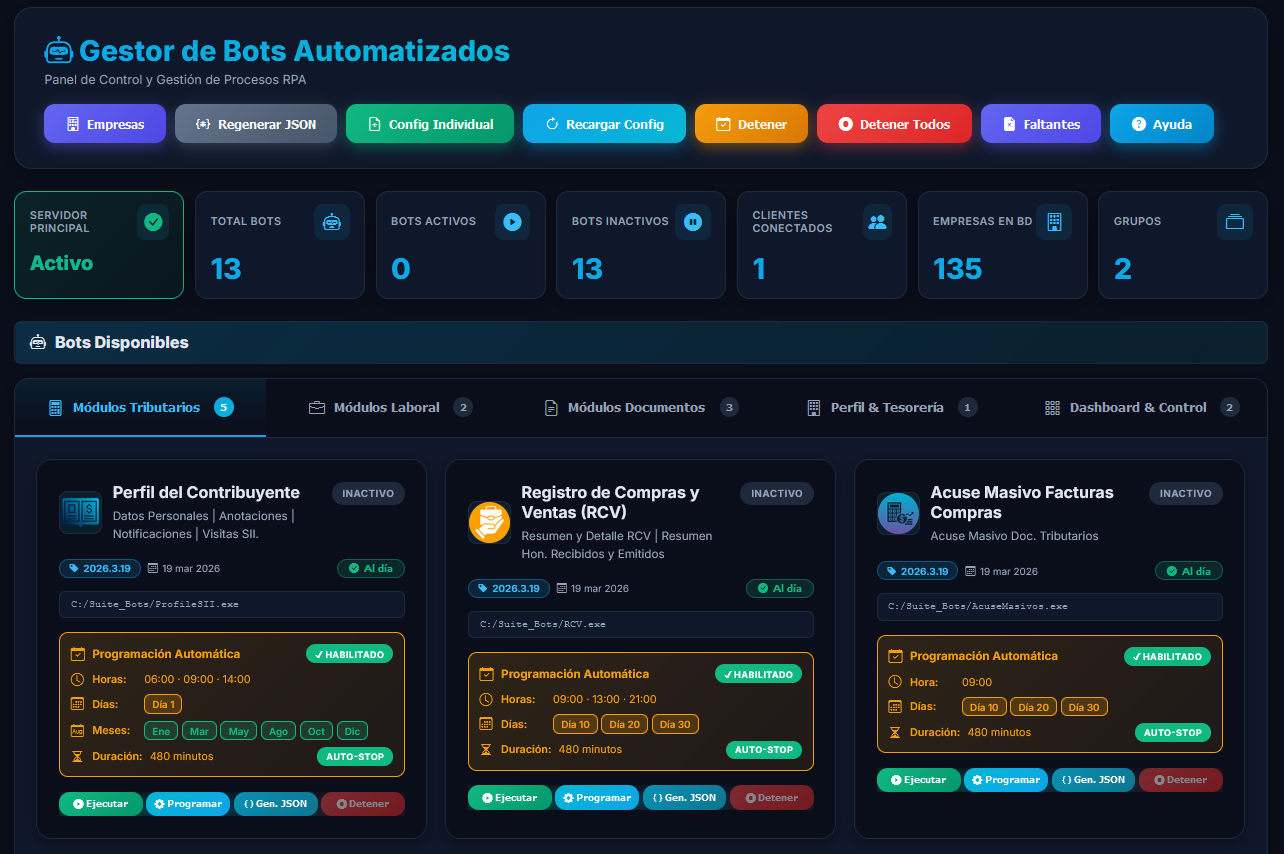1284x854 pixels.
Task: Open the Dashboard & Control tab
Action: (1142, 407)
